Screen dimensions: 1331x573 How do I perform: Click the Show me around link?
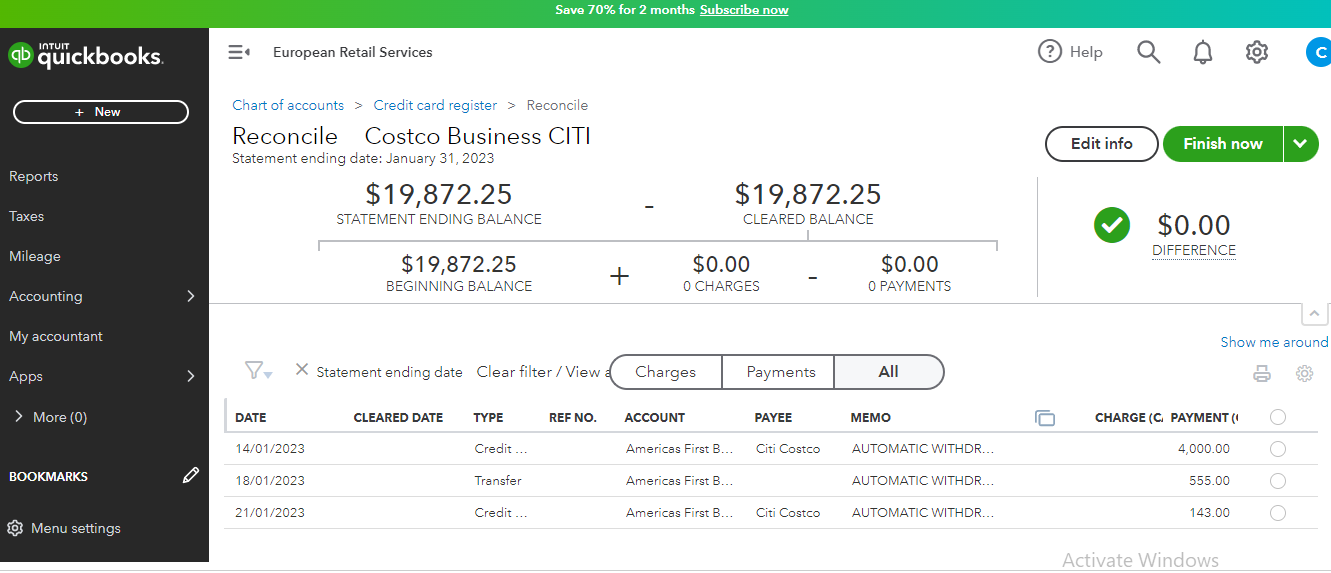coord(1275,342)
